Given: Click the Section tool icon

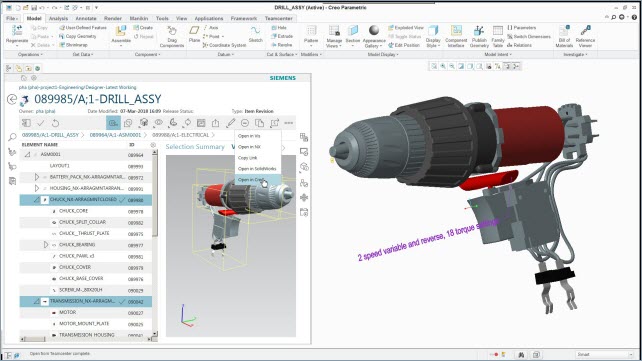Looking at the screenshot, I should (x=353, y=30).
